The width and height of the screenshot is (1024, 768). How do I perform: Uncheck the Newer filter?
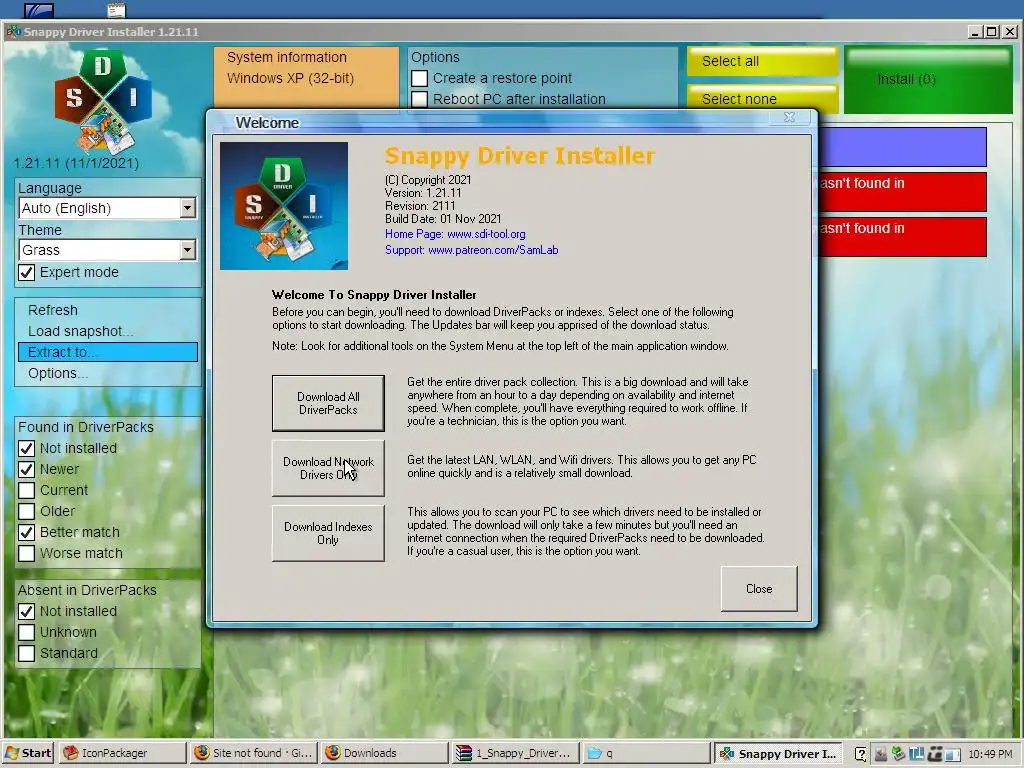26,469
